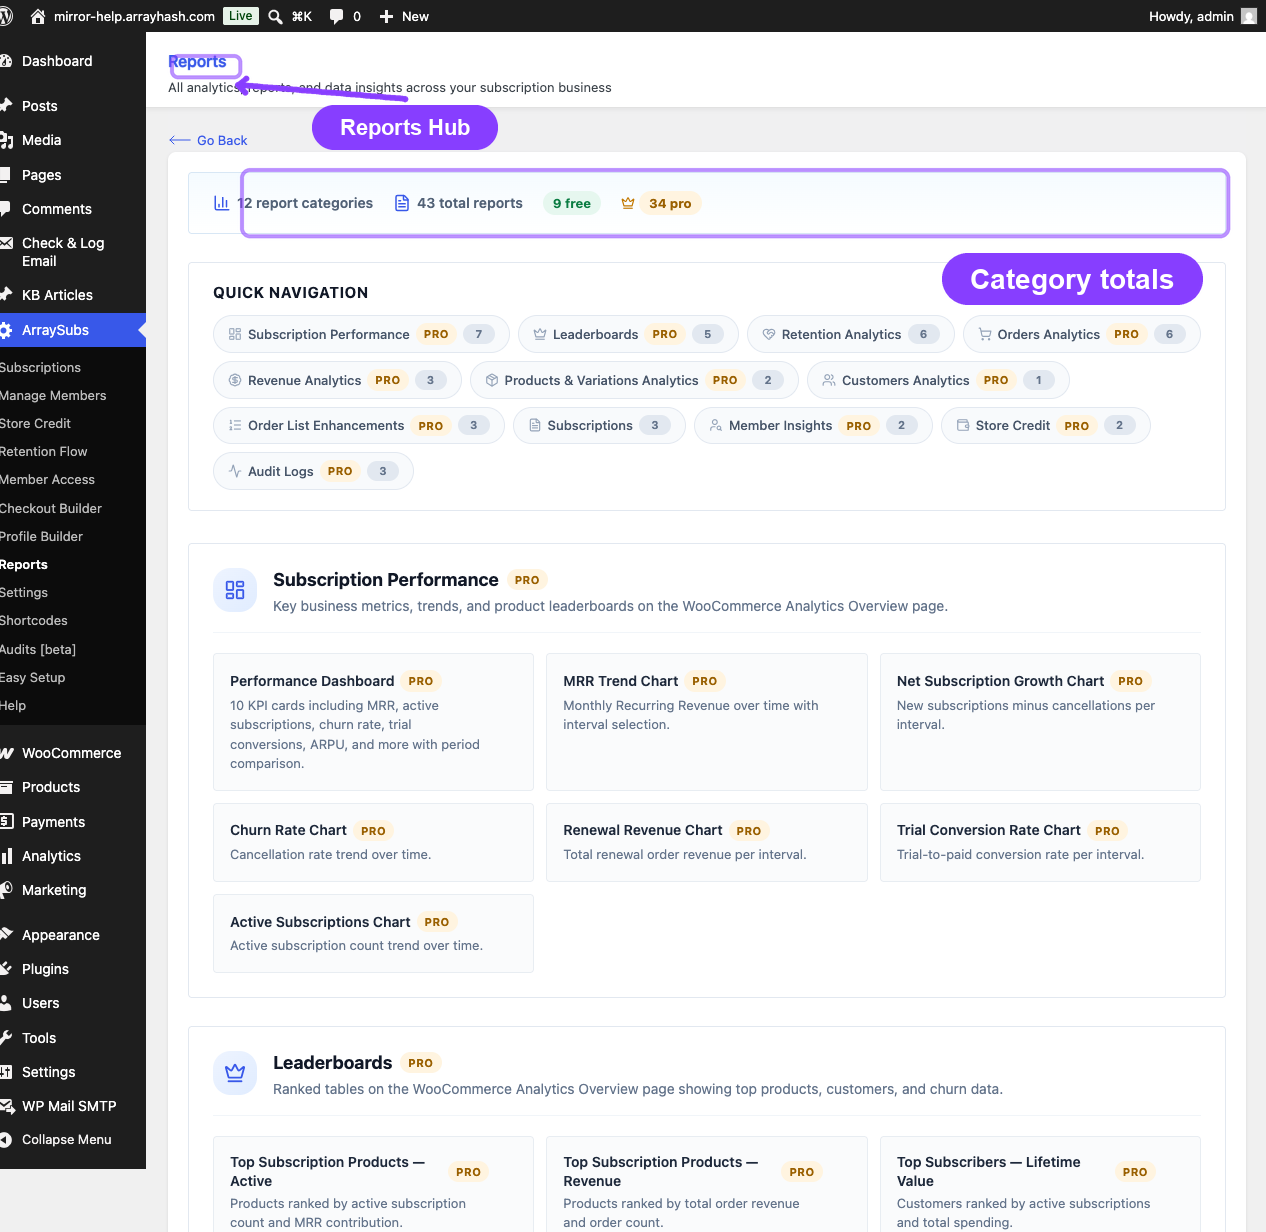Open the MRR Trend Chart card
This screenshot has height=1232, width=1266.
706,722
